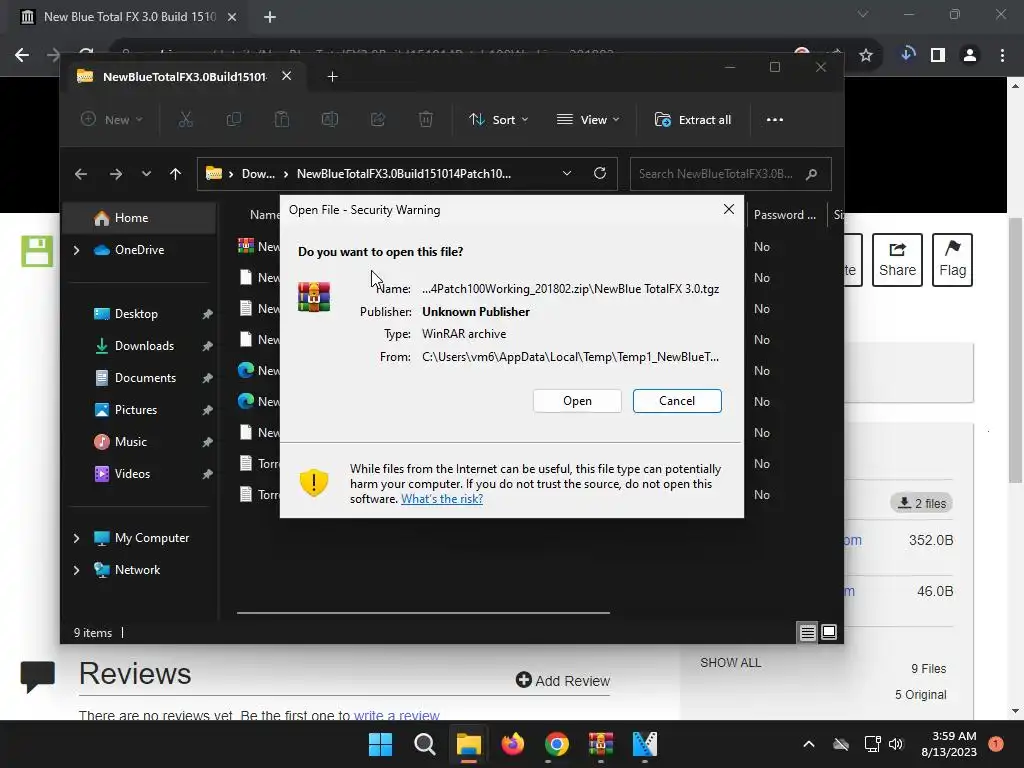
Task: Click the Flag button on the web page
Action: click(x=952, y=260)
